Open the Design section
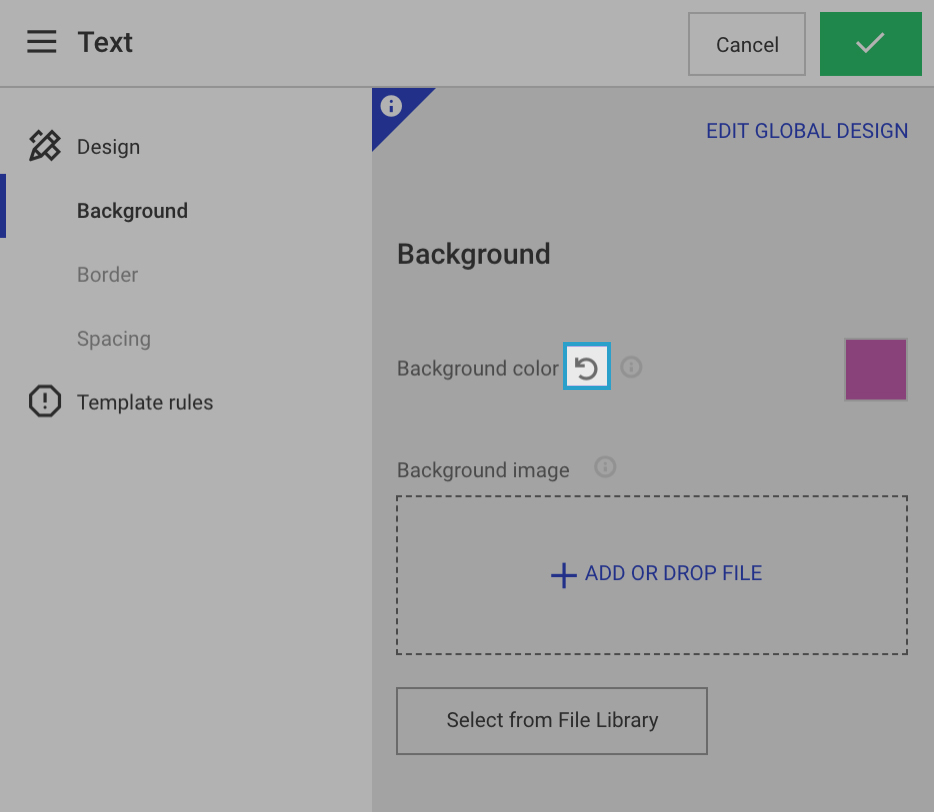This screenshot has height=812, width=934. (108, 147)
